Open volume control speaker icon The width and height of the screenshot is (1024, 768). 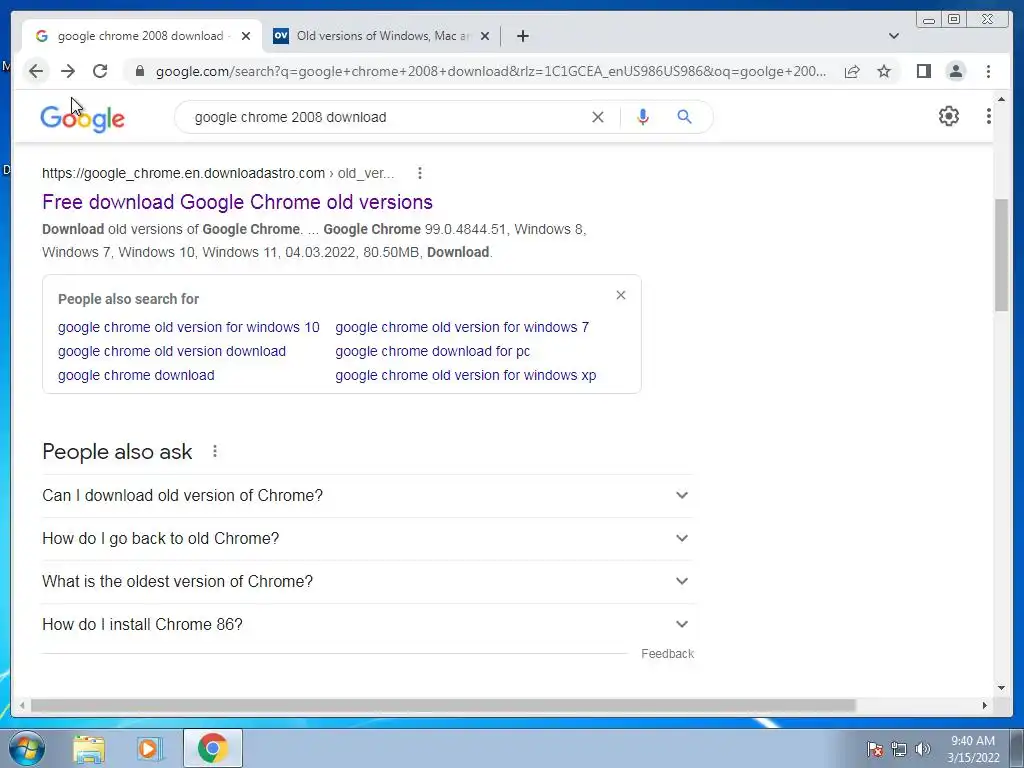(923, 749)
